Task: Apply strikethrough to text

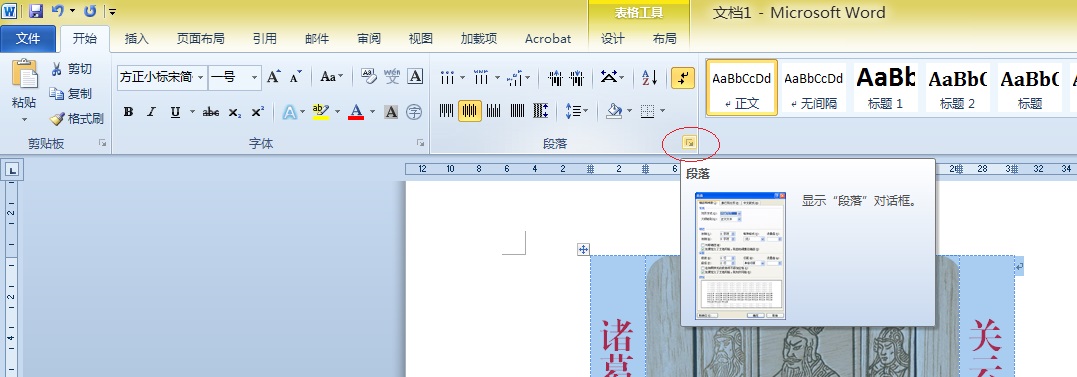Action: [211, 112]
